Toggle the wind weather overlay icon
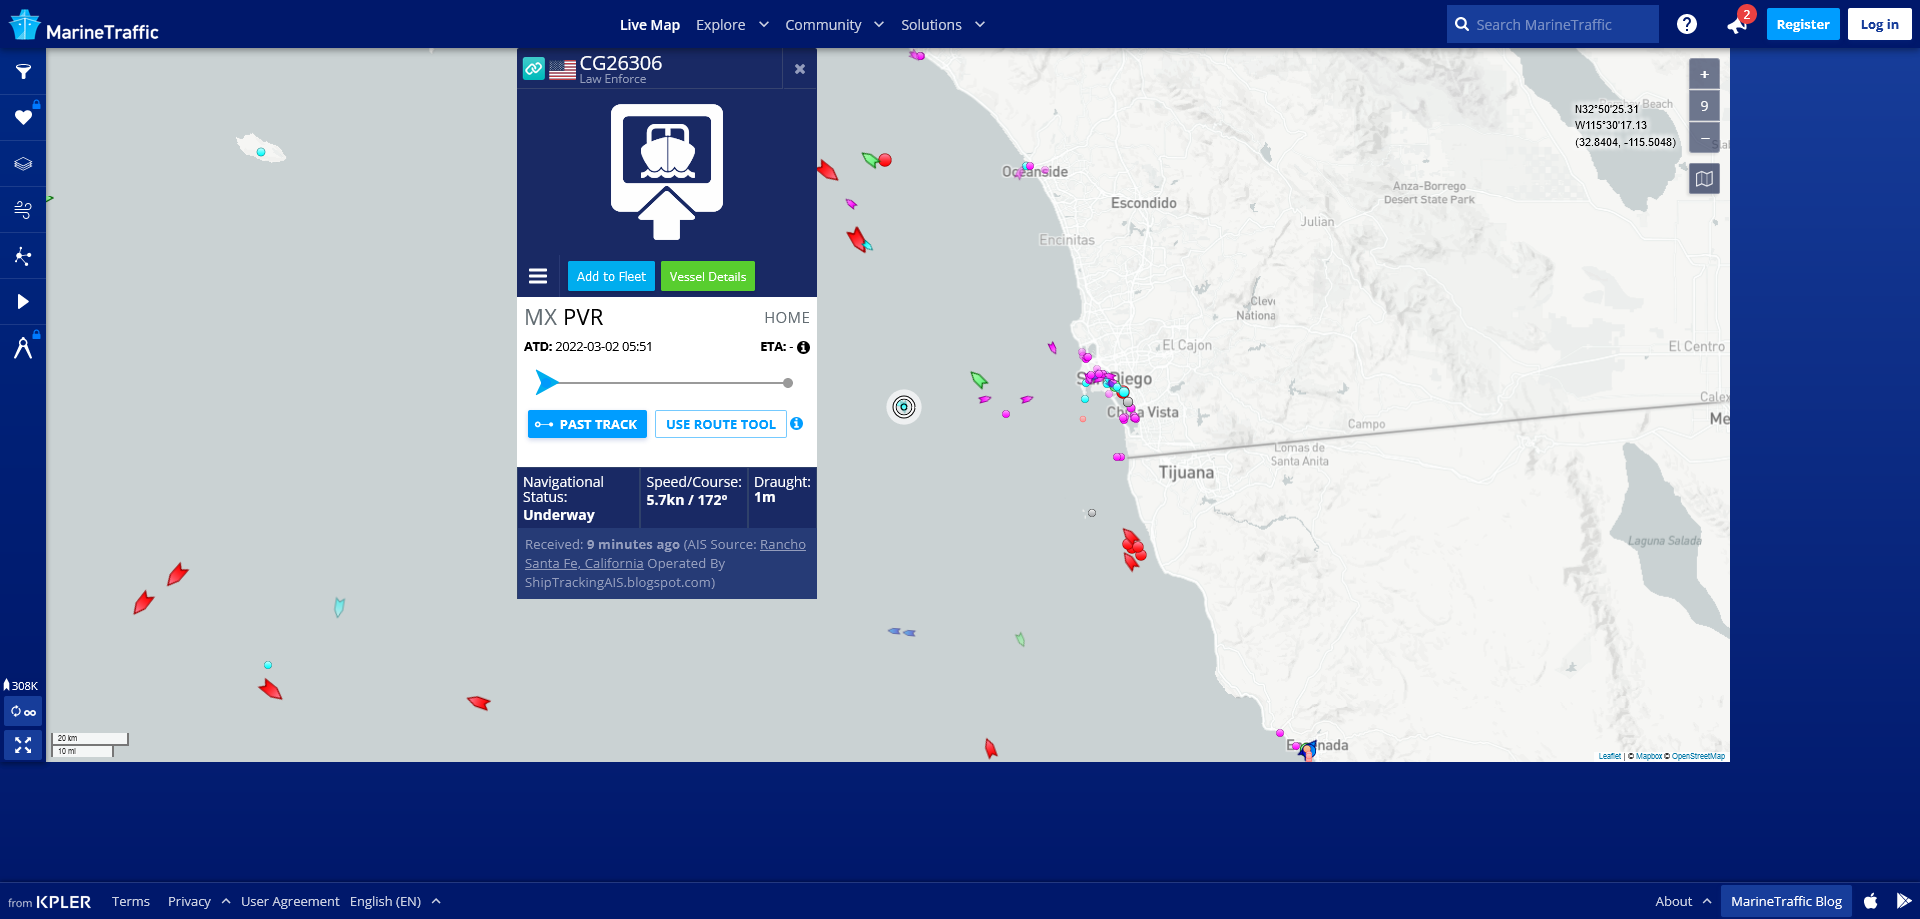The image size is (1920, 919). point(23,210)
